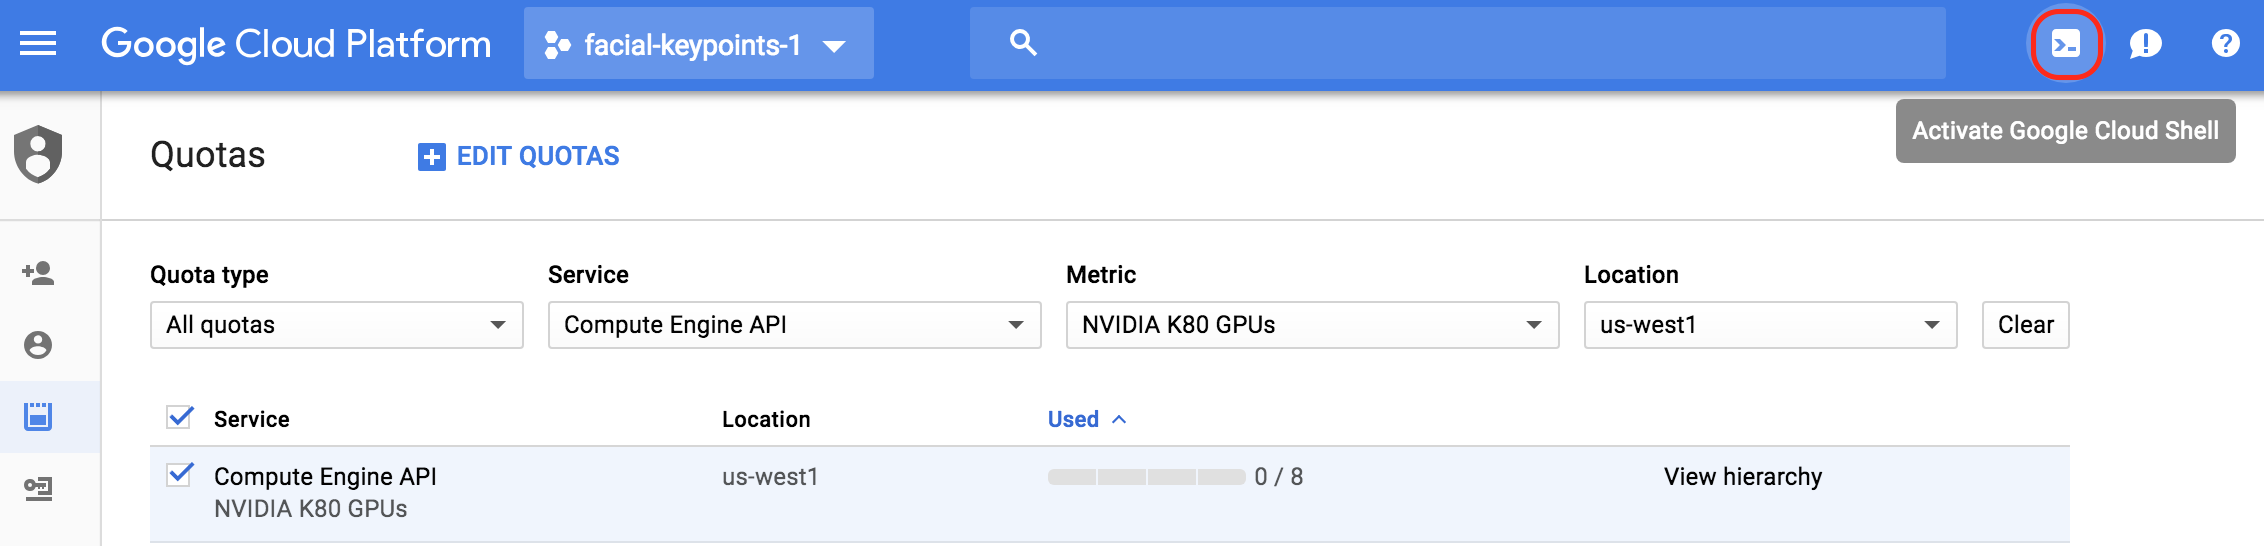The width and height of the screenshot is (2264, 546).
Task: Click the NVIDIA K80 GPUs row subtitle
Action: pos(310,509)
